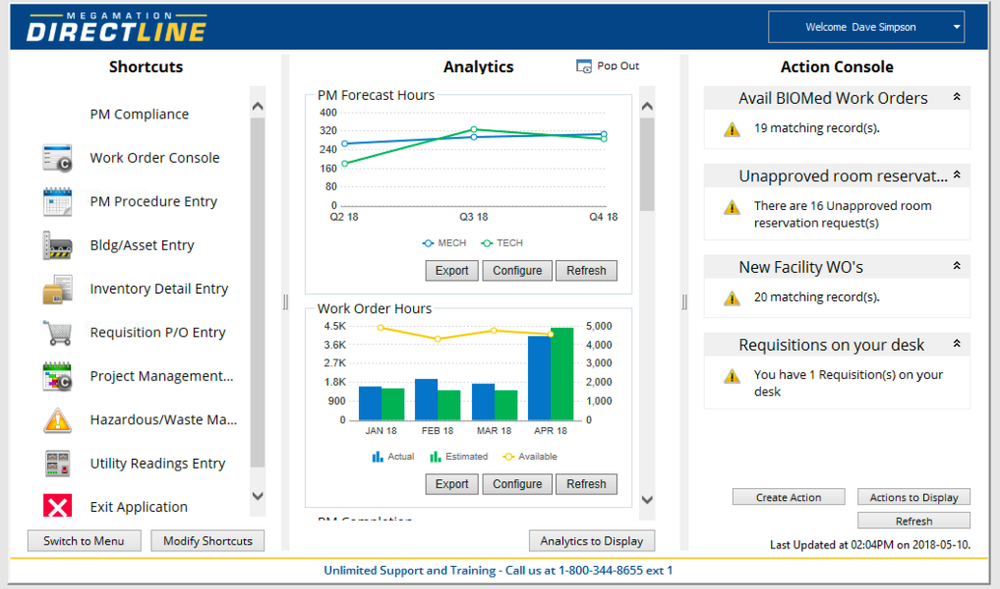This screenshot has width=1000, height=589.
Task: Toggle the Available series in Work Order legend
Action: click(530, 456)
